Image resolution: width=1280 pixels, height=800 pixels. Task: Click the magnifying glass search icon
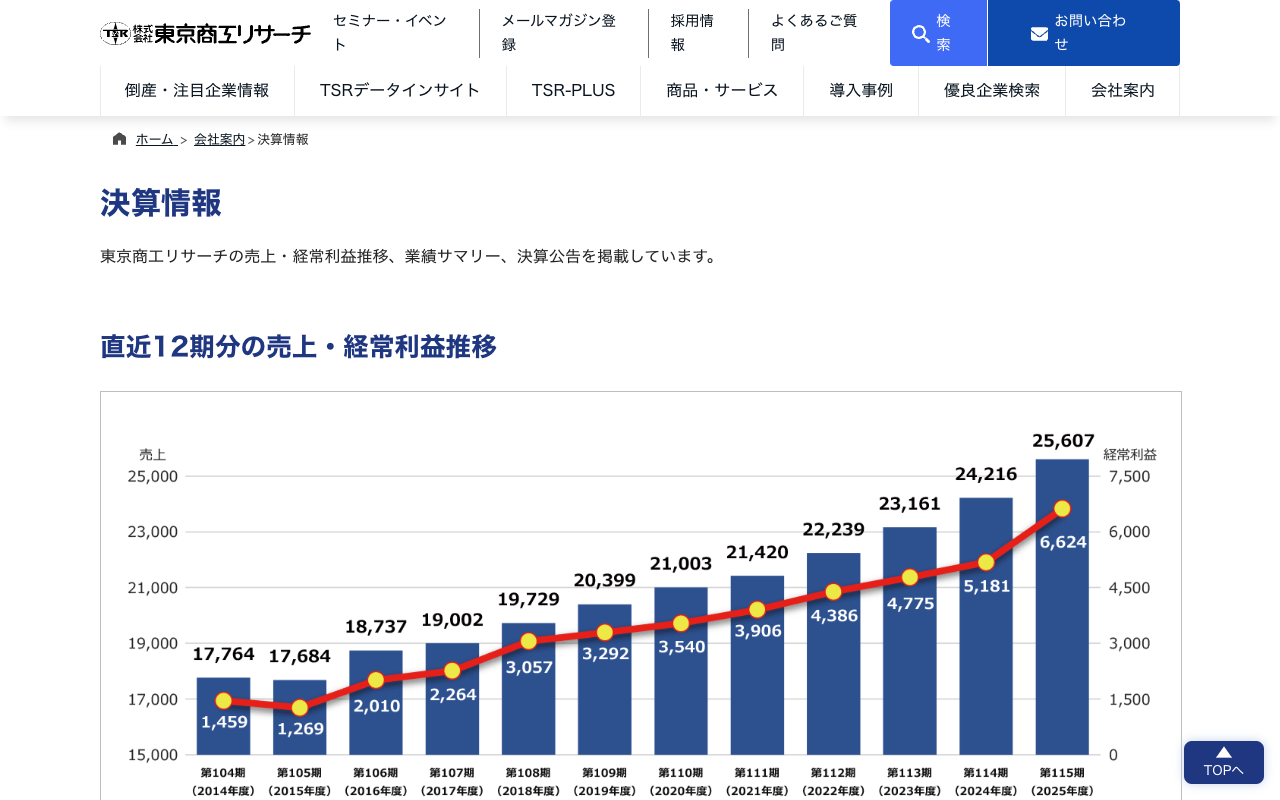click(x=921, y=34)
